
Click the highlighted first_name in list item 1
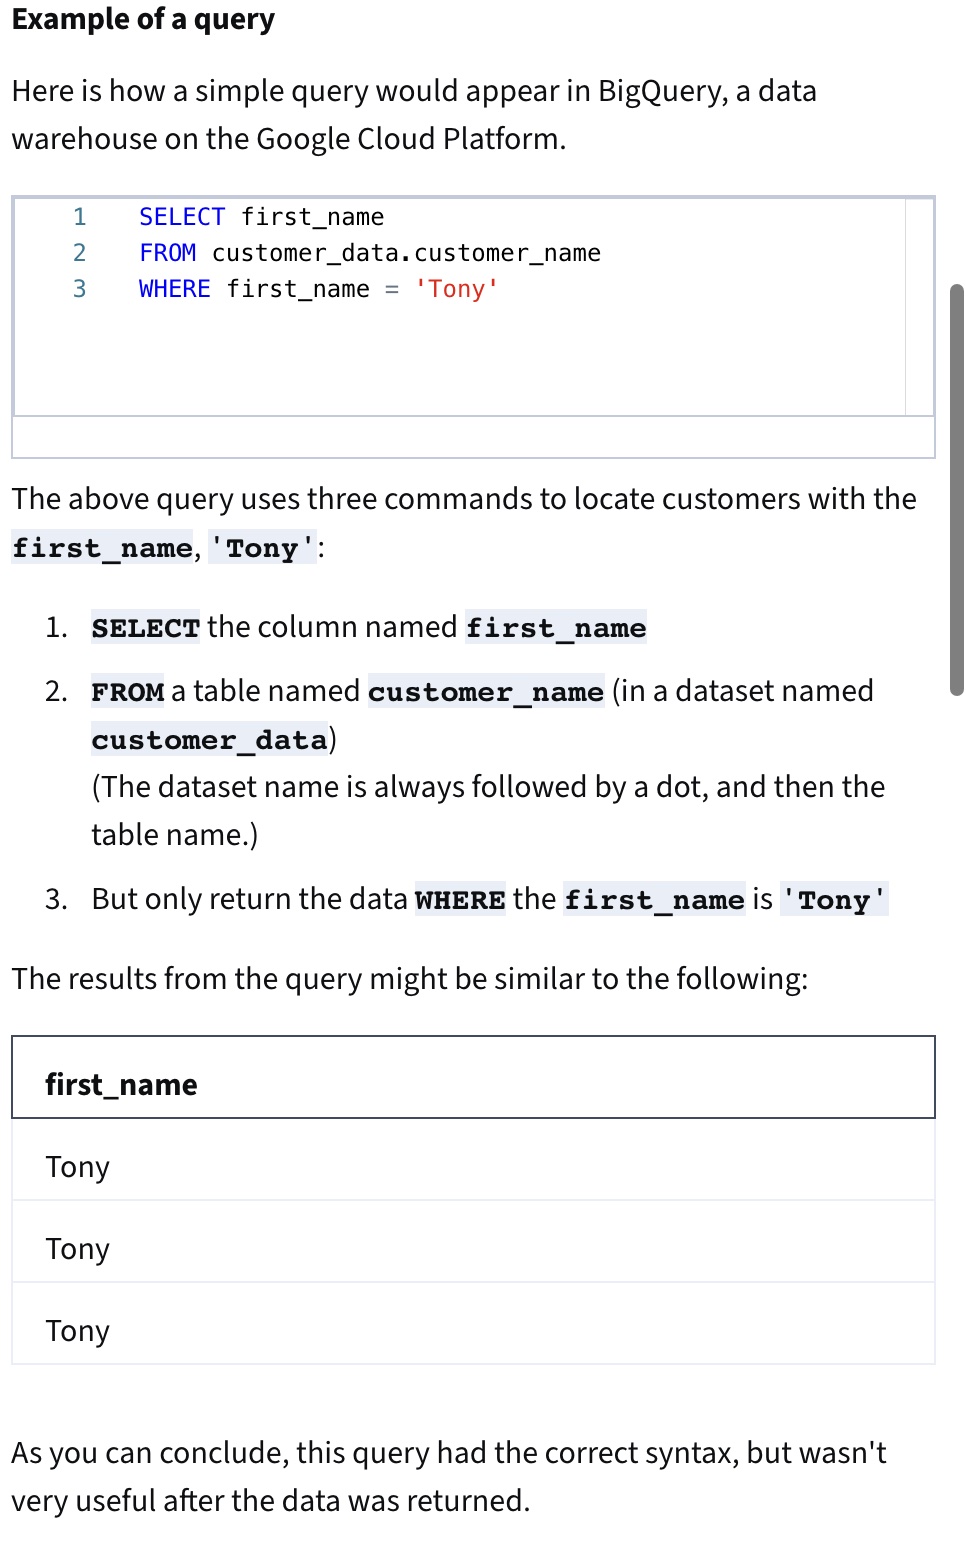(x=556, y=628)
